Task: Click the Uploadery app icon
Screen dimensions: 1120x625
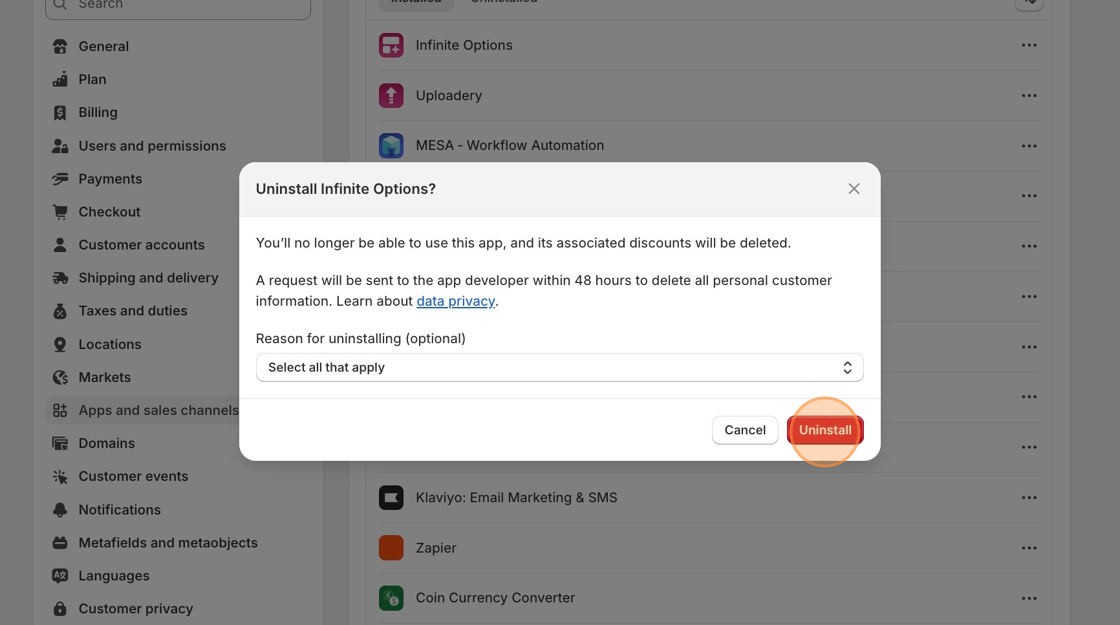Action: coord(391,95)
